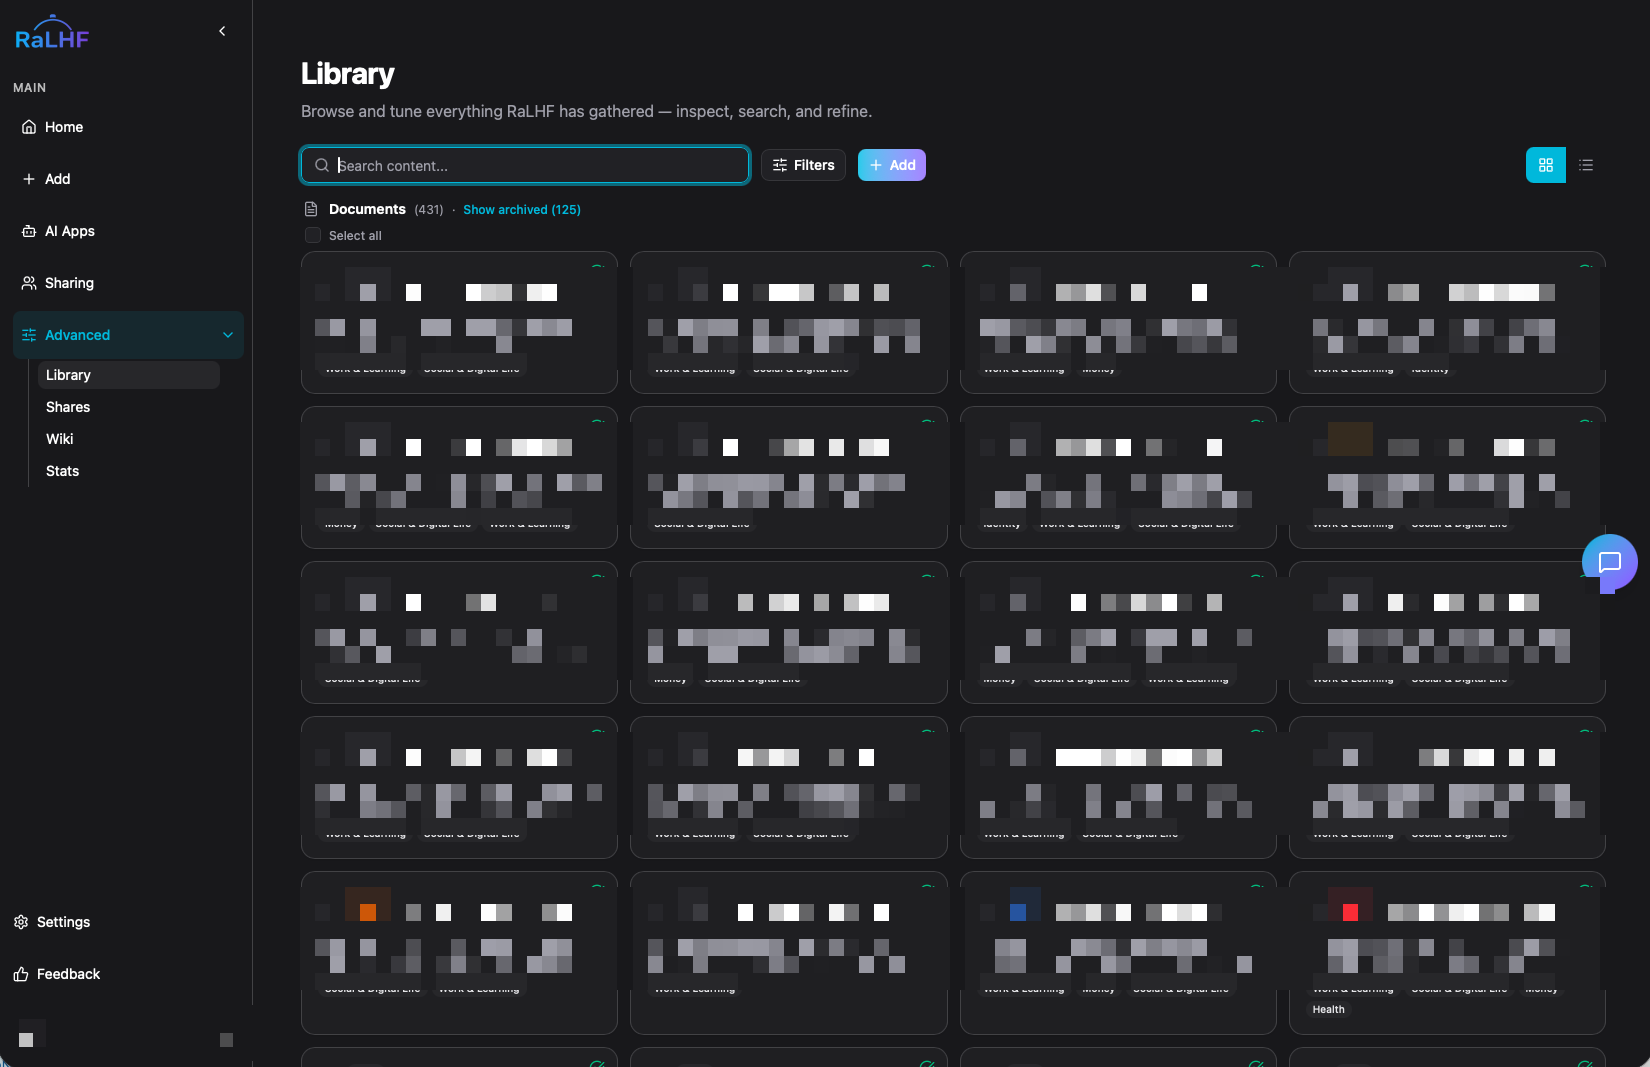The width and height of the screenshot is (1650, 1067).
Task: Open the Wiki sub-item
Action: [x=60, y=439]
